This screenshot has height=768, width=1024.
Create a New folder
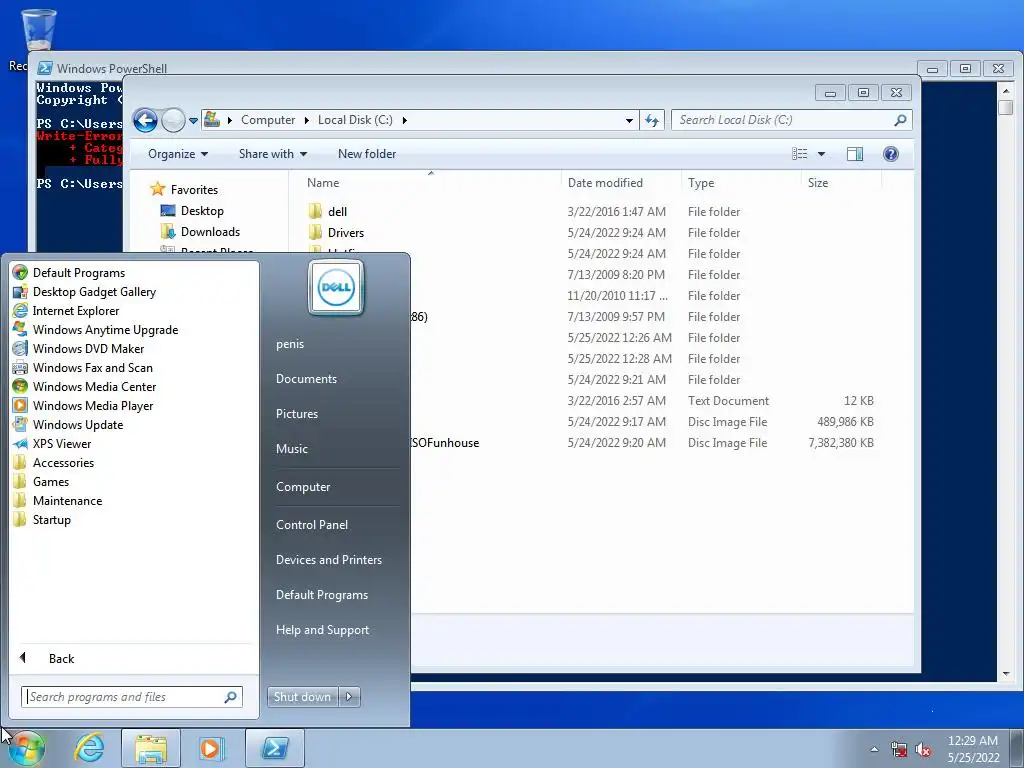[x=366, y=154]
